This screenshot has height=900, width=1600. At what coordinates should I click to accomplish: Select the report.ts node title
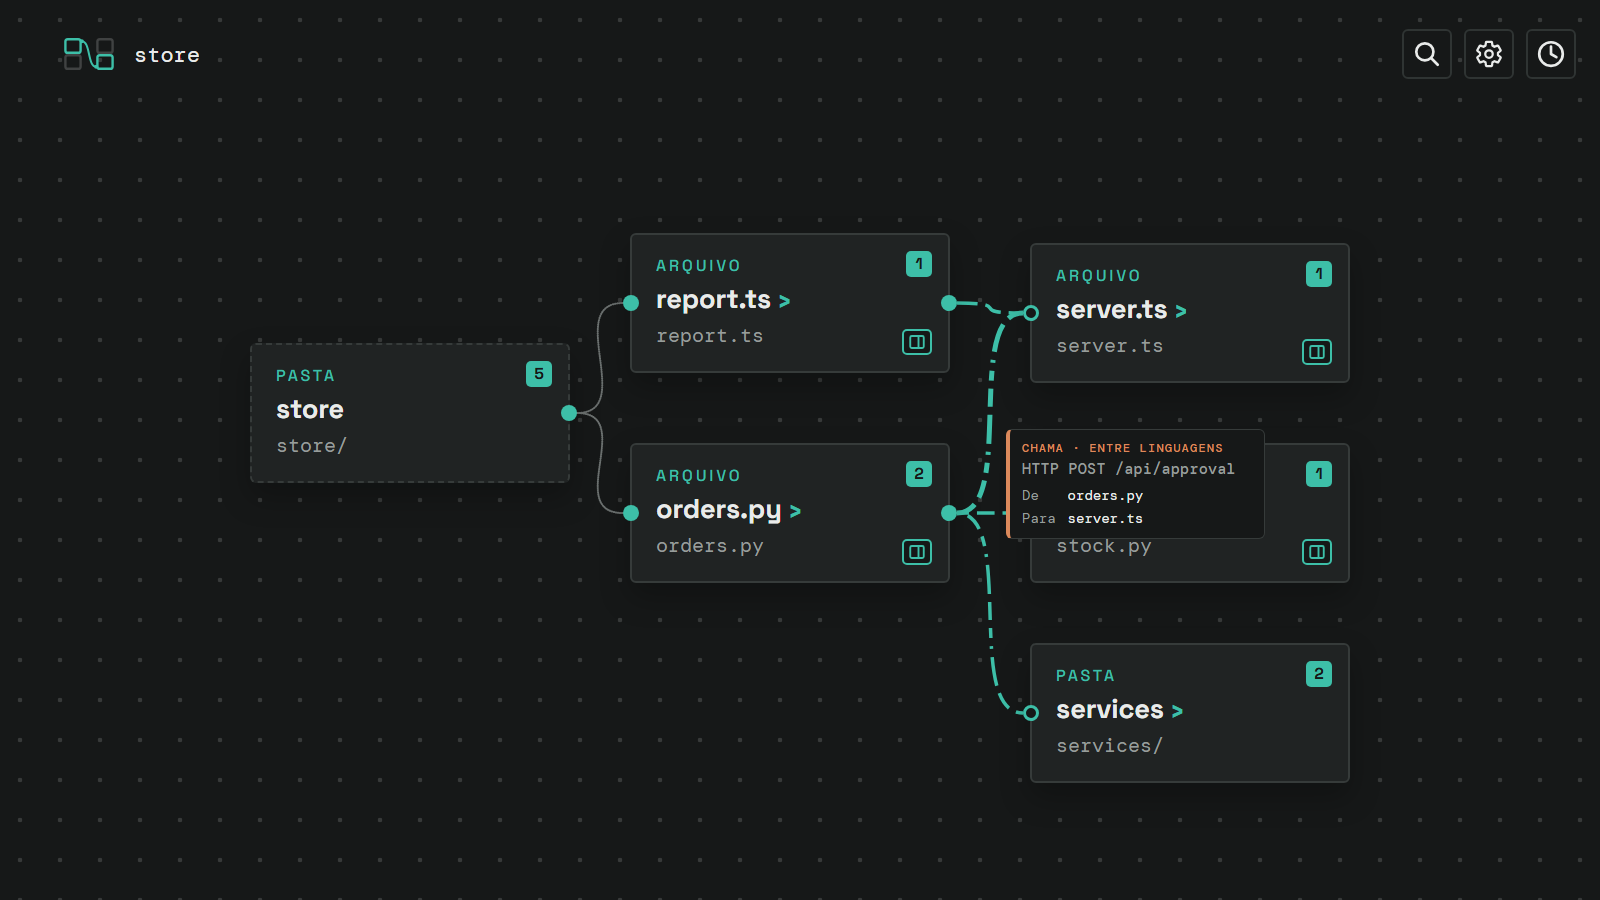pyautogui.click(x=713, y=300)
